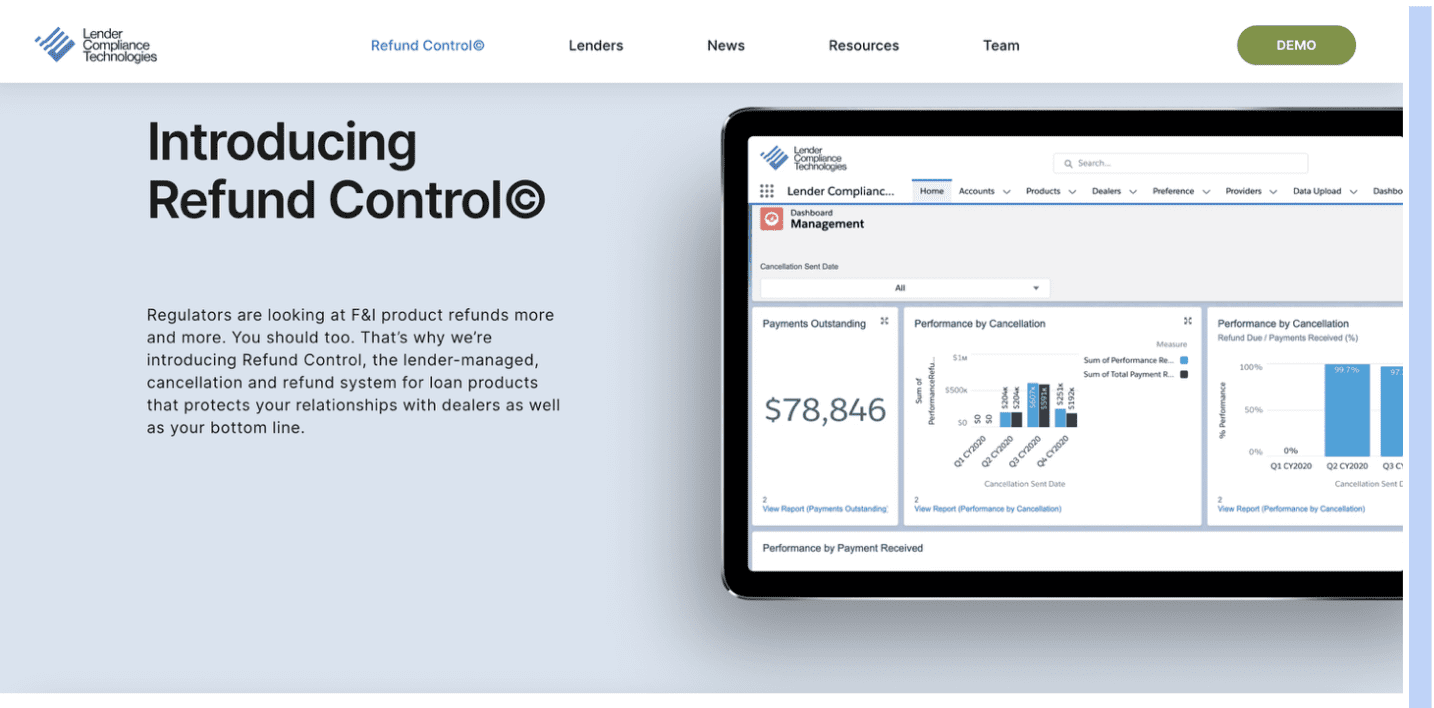Expand the Data Upload tab chevron

pos(1353,192)
